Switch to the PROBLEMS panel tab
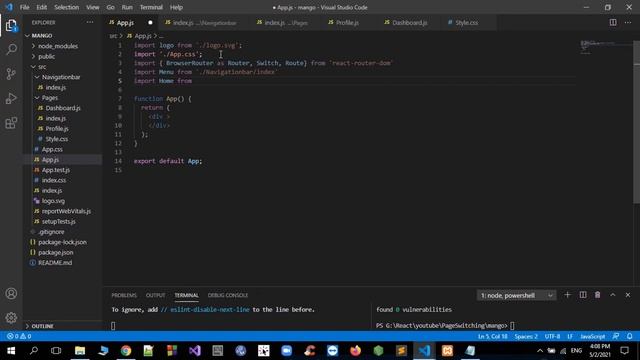This screenshot has height=360, width=640. point(124,295)
